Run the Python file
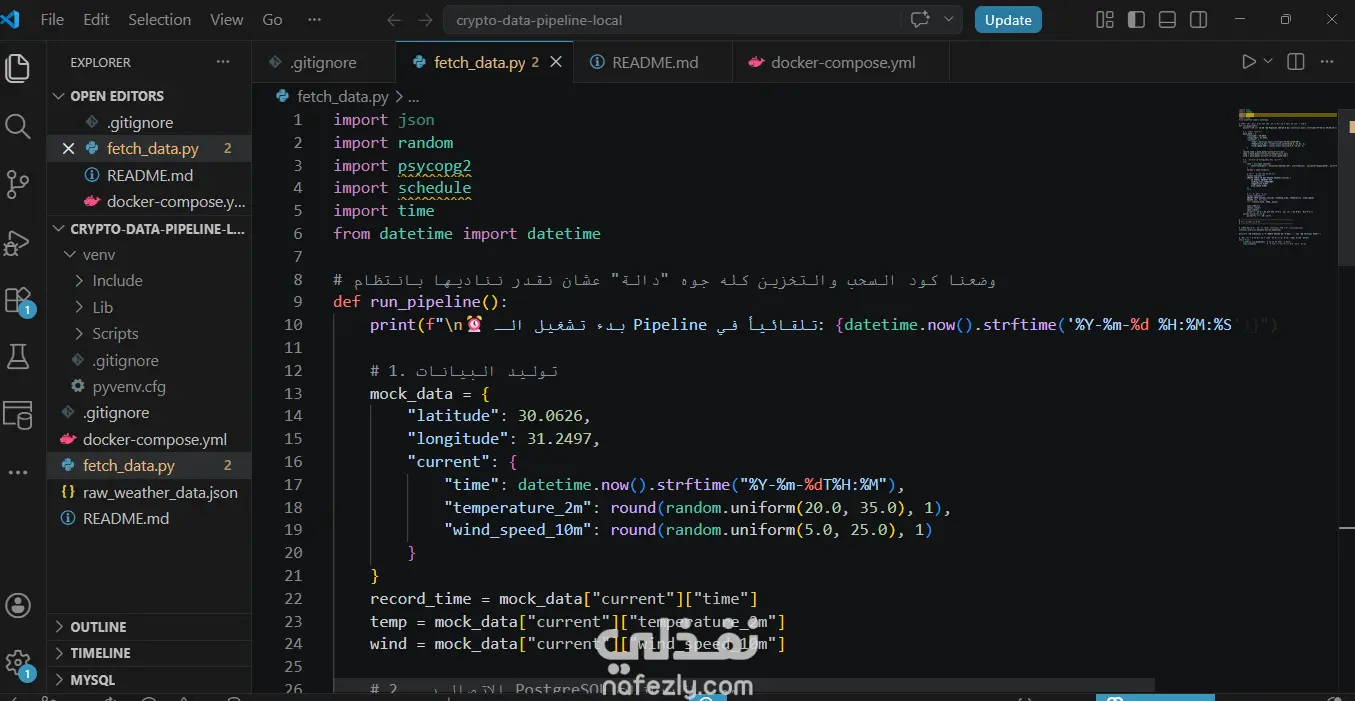Screen dimensions: 1355x701 click(x=1248, y=62)
